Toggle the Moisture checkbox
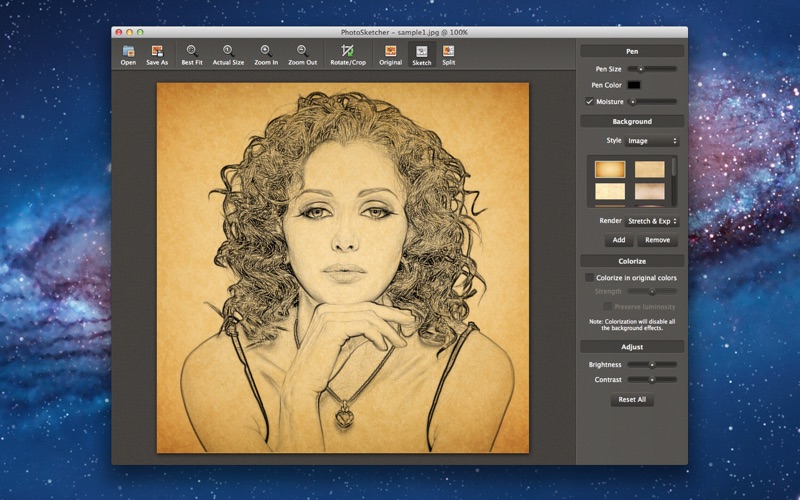The image size is (800, 500). tap(590, 101)
